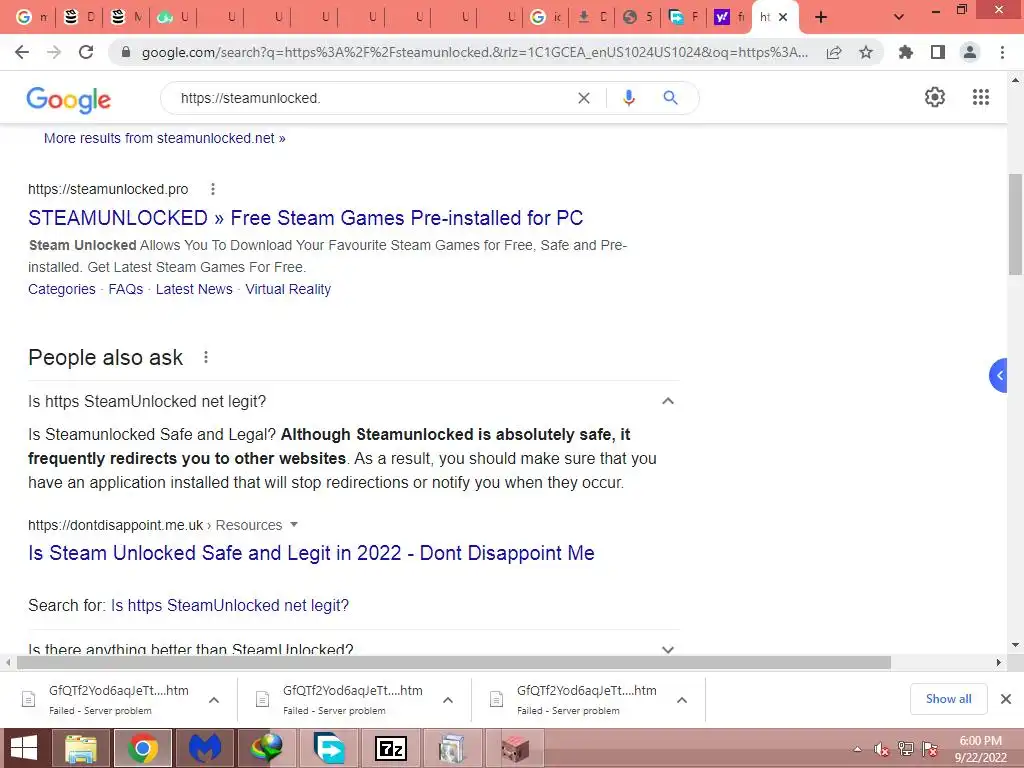Viewport: 1024px width, 768px height.
Task: Open options for second failed download
Action: click(447, 700)
